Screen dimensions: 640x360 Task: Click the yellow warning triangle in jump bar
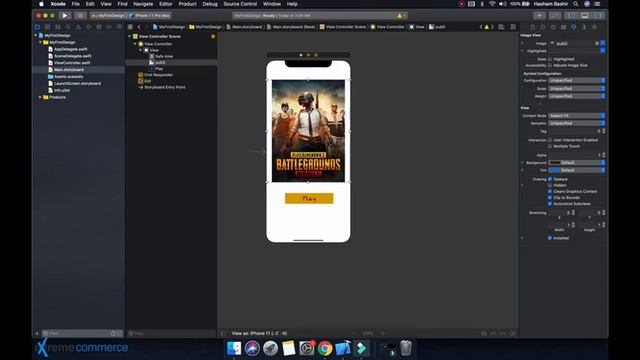pos(487,27)
